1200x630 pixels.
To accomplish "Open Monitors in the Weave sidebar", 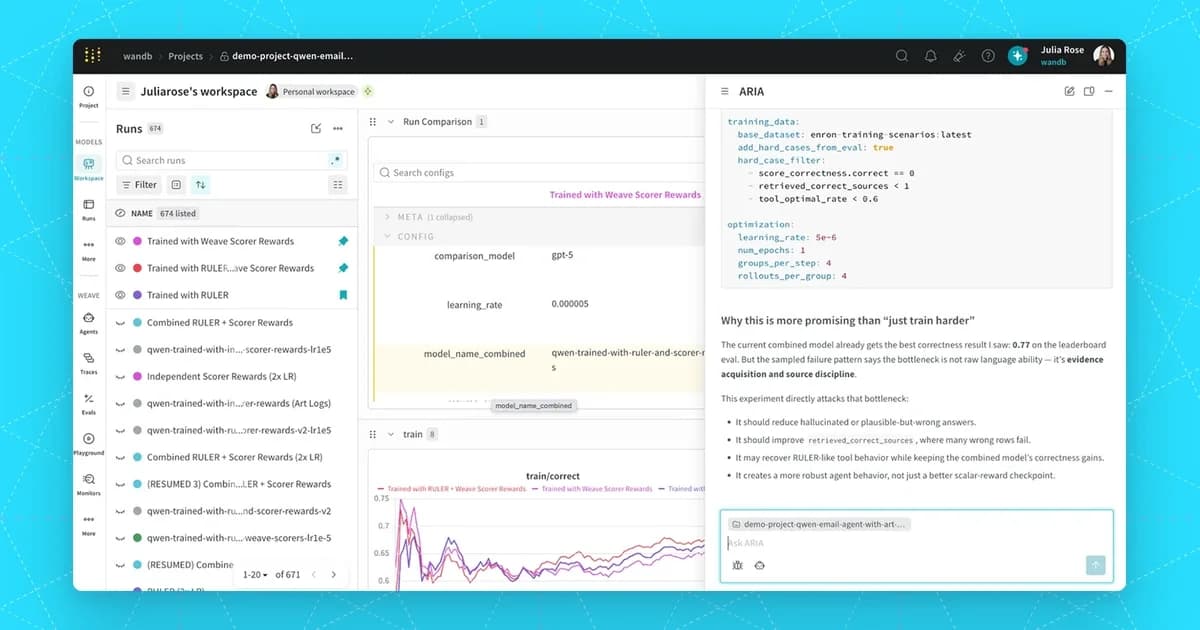I will pos(89,484).
